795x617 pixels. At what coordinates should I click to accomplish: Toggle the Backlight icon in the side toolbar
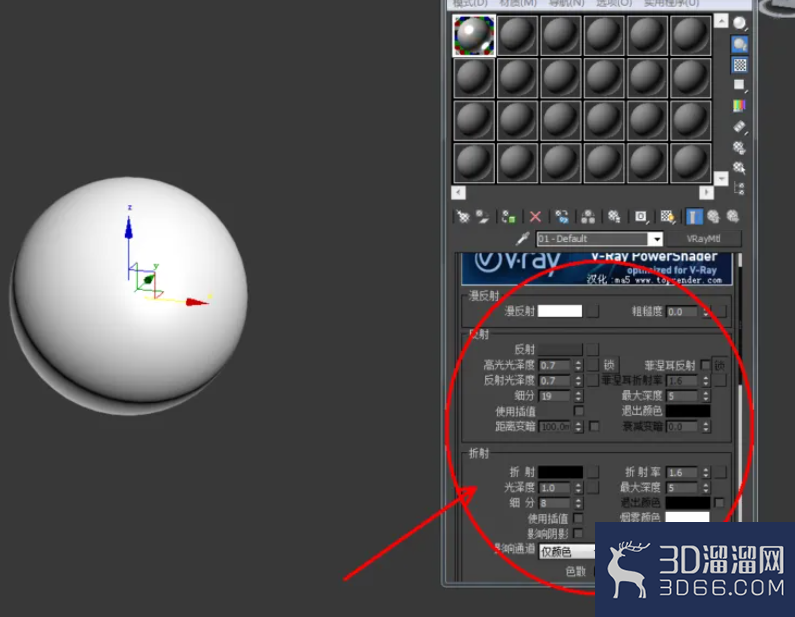click(740, 45)
